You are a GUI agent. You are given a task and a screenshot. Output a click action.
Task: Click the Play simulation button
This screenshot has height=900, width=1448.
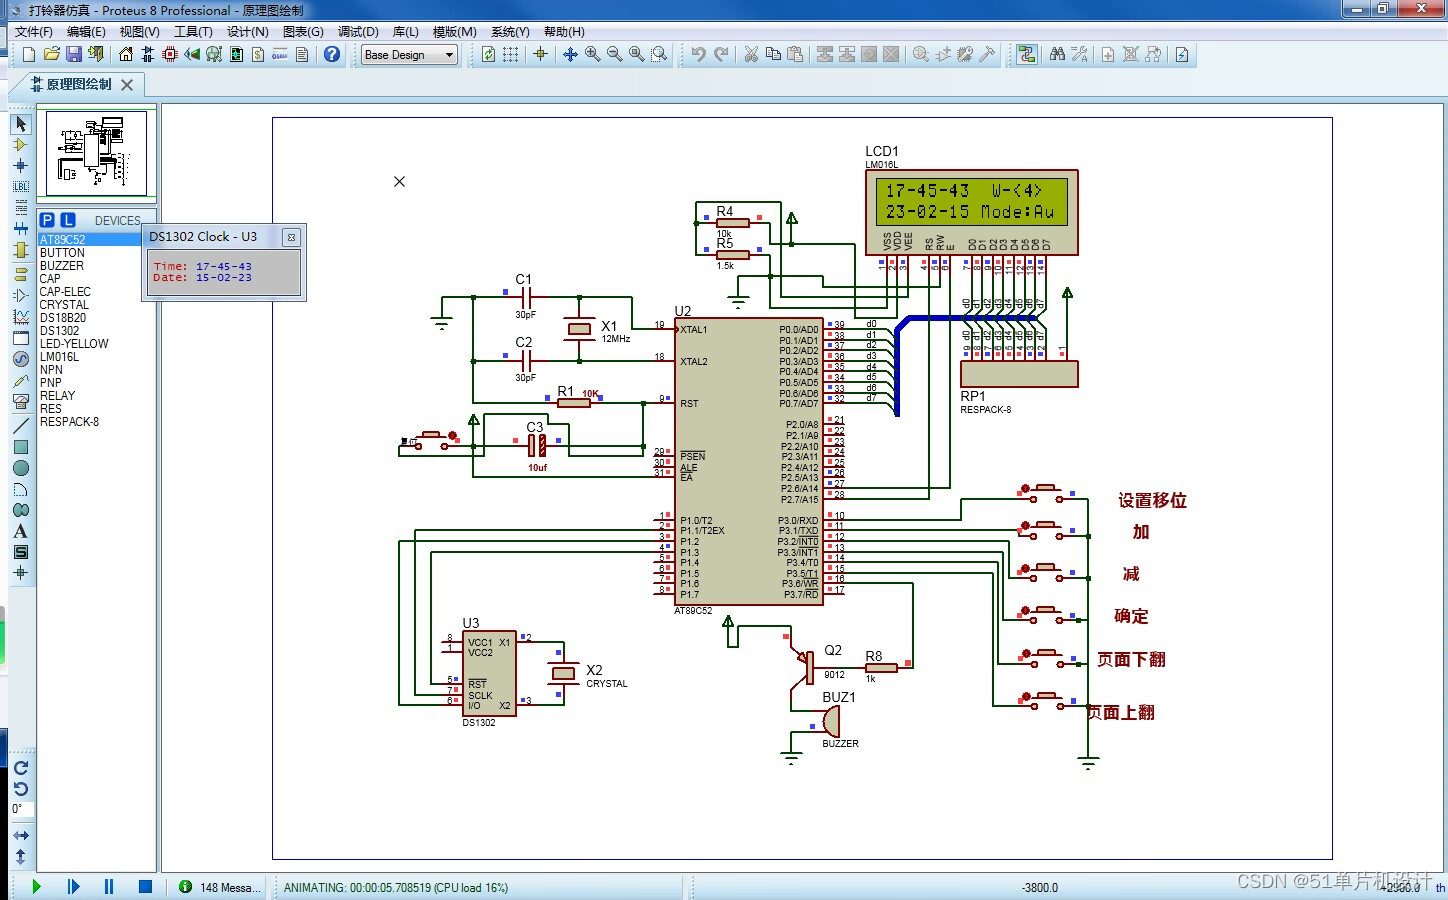37,887
